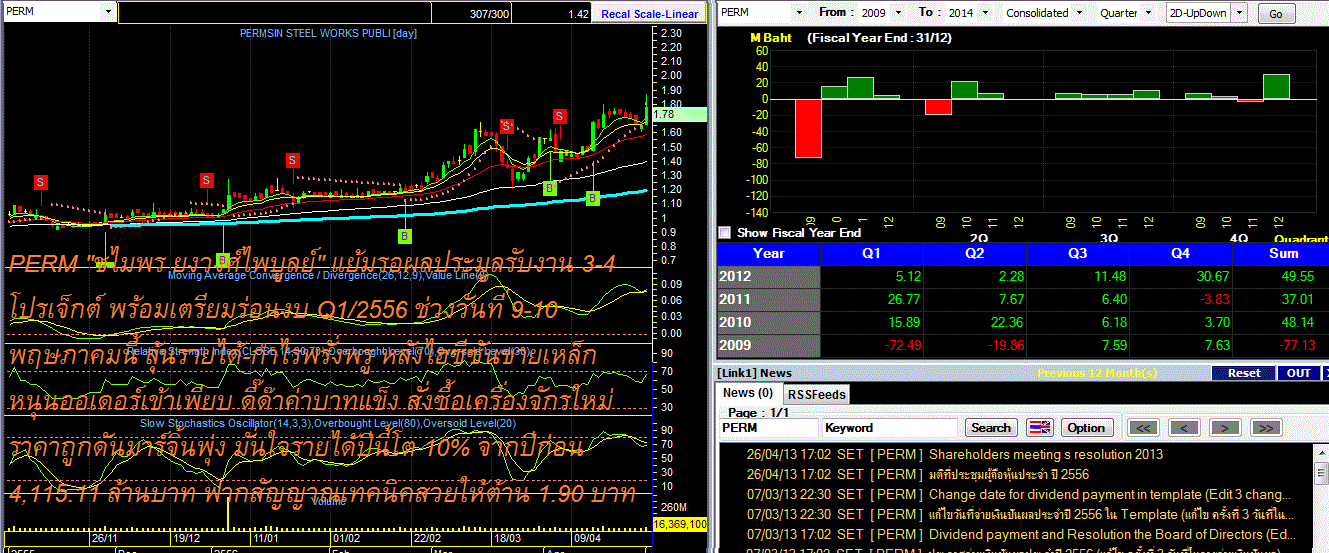
Task: Select the leftmost red S sell marker on chart
Action: point(40,182)
